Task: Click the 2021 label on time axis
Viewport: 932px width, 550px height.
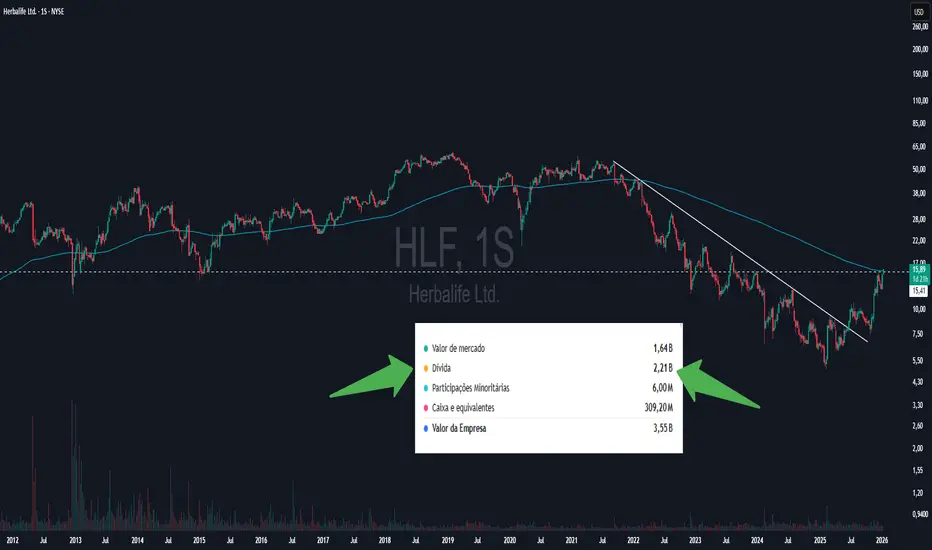Action: pyautogui.click(x=571, y=540)
